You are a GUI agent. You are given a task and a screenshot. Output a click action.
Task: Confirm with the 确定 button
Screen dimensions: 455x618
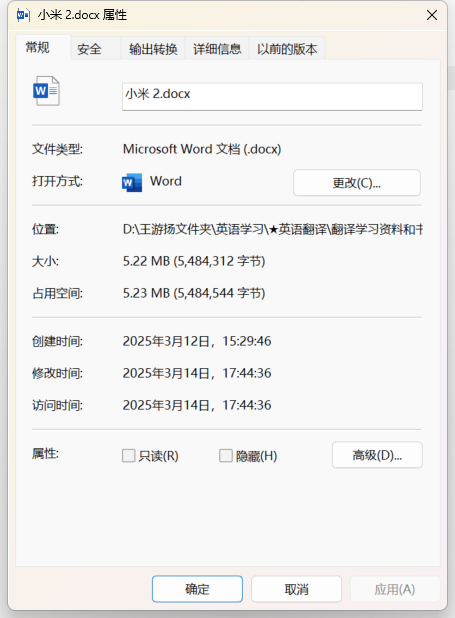(197, 589)
